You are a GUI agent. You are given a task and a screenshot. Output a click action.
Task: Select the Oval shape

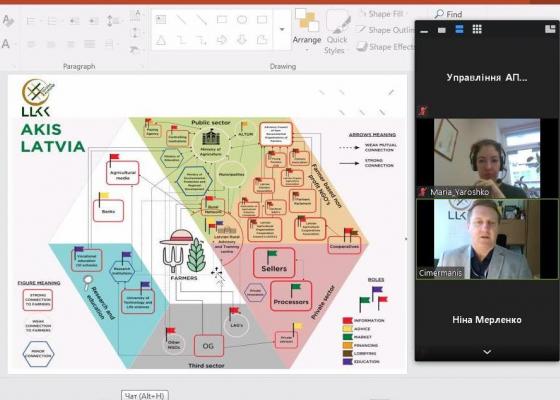[x=242, y=19]
